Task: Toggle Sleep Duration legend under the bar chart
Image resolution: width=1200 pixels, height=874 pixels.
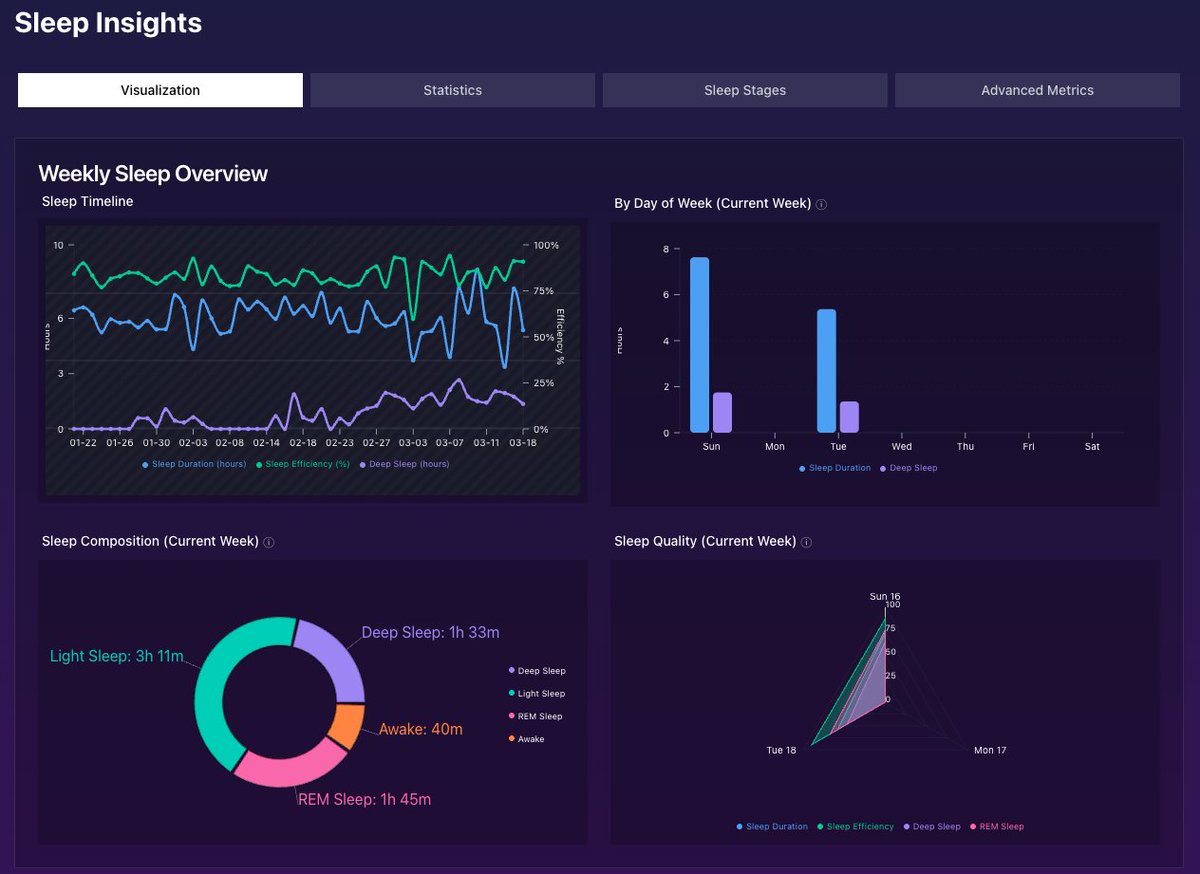Action: pos(835,468)
